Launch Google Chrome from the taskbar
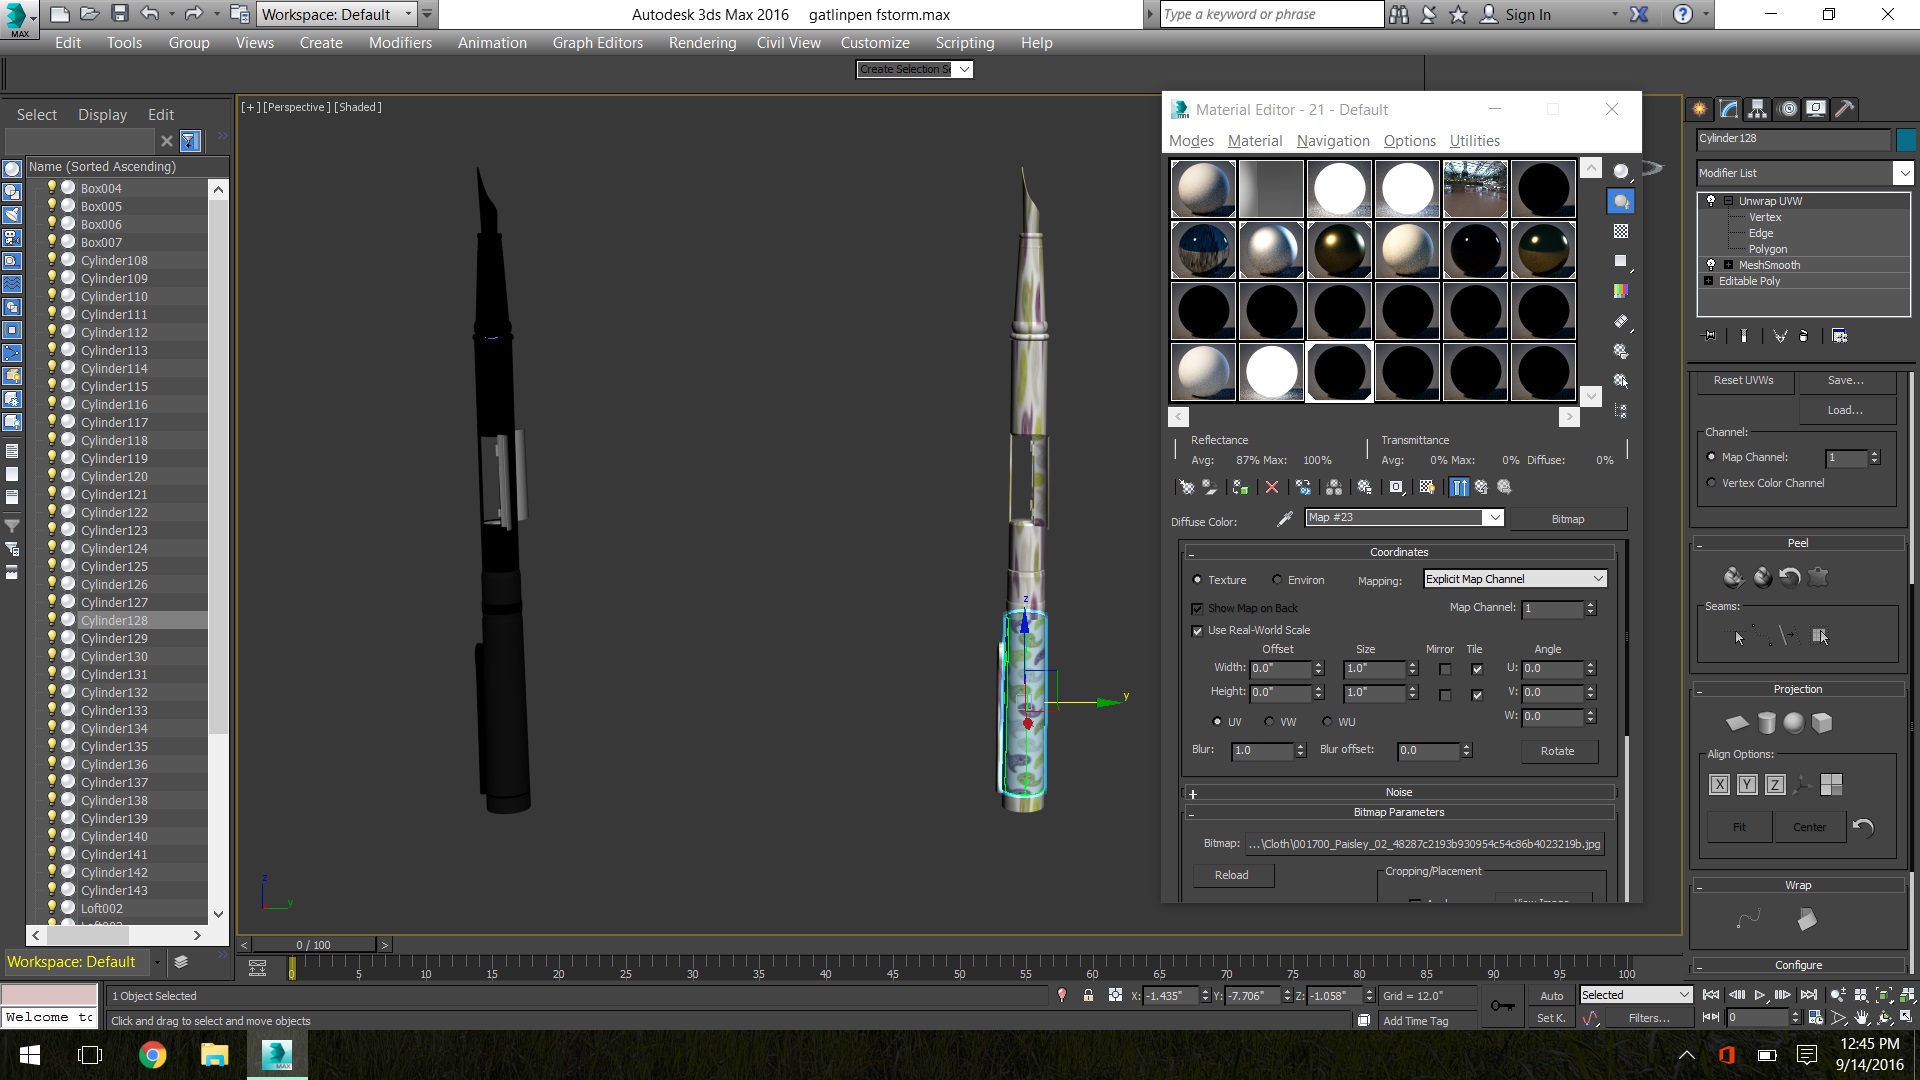 pyautogui.click(x=152, y=1055)
